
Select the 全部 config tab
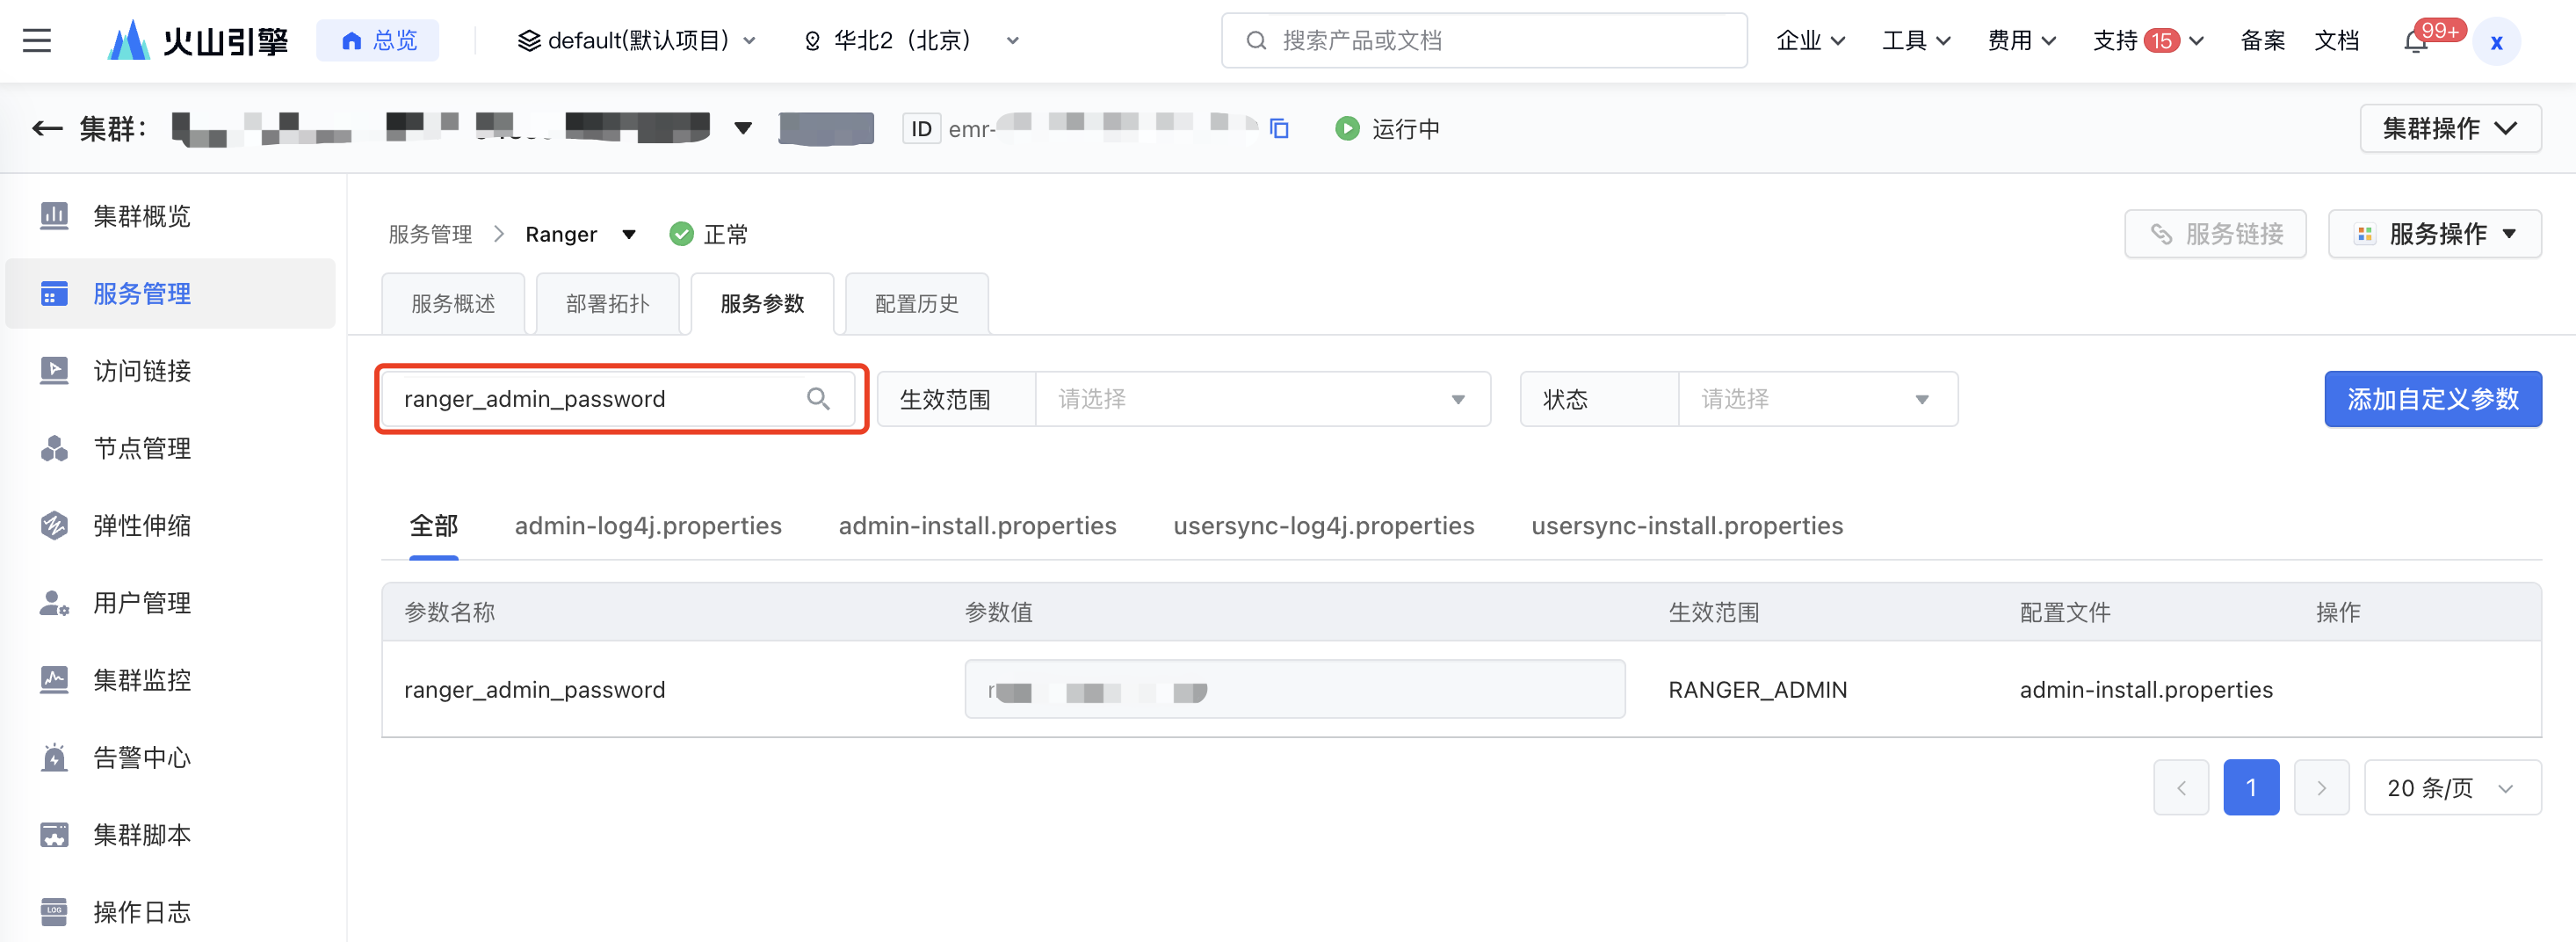tap(434, 526)
